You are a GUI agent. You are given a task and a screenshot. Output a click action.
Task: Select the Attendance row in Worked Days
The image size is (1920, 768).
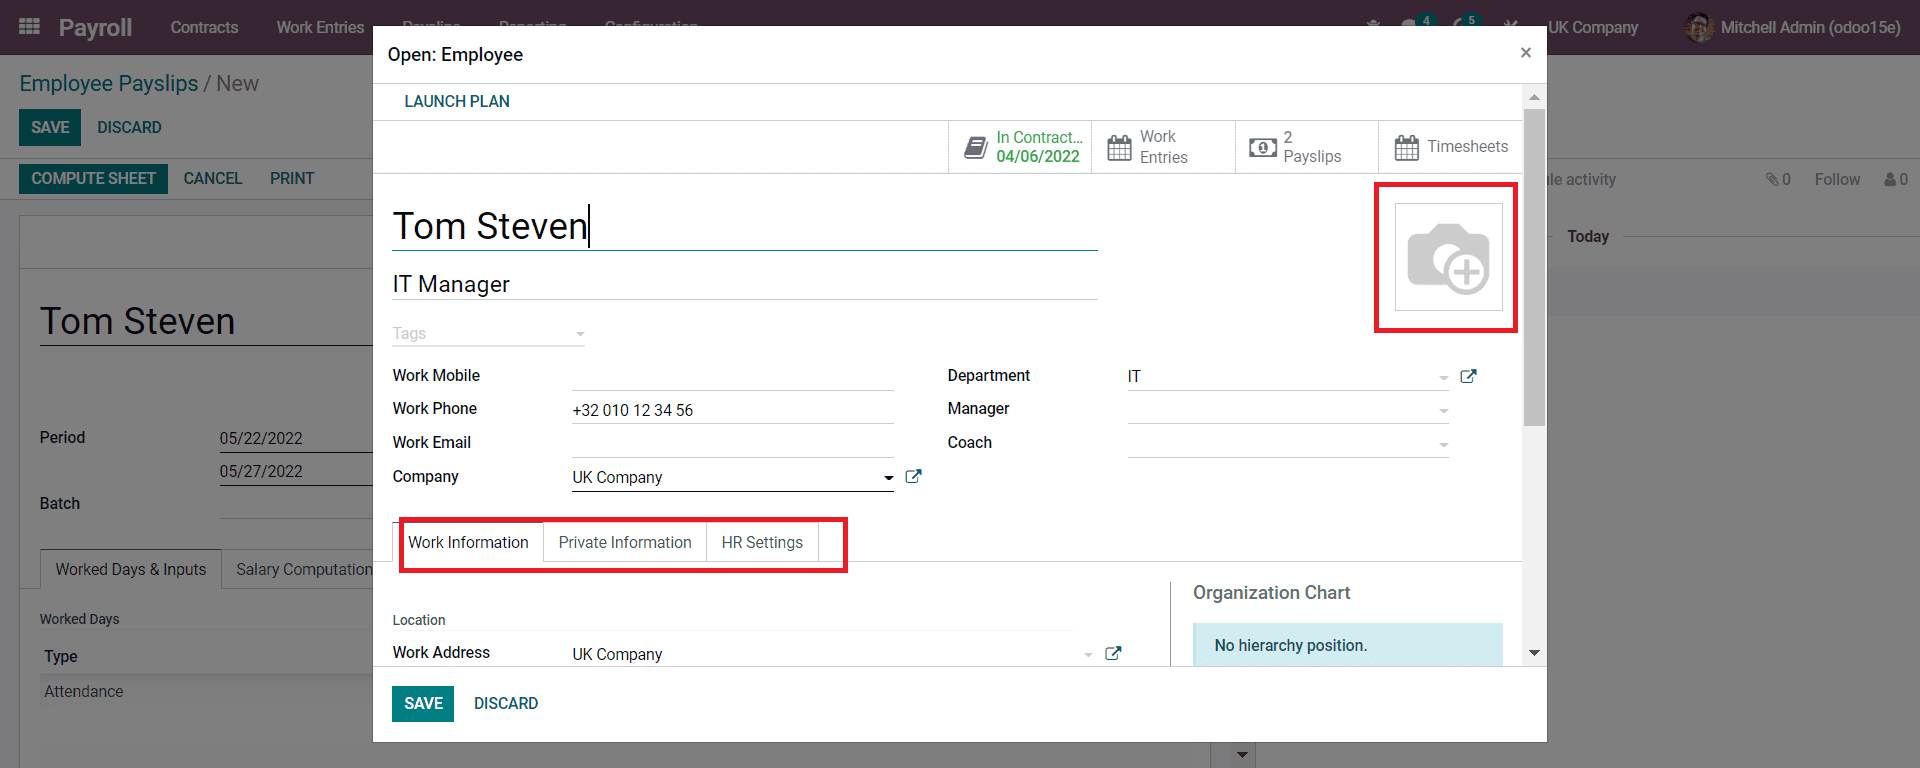pos(206,691)
